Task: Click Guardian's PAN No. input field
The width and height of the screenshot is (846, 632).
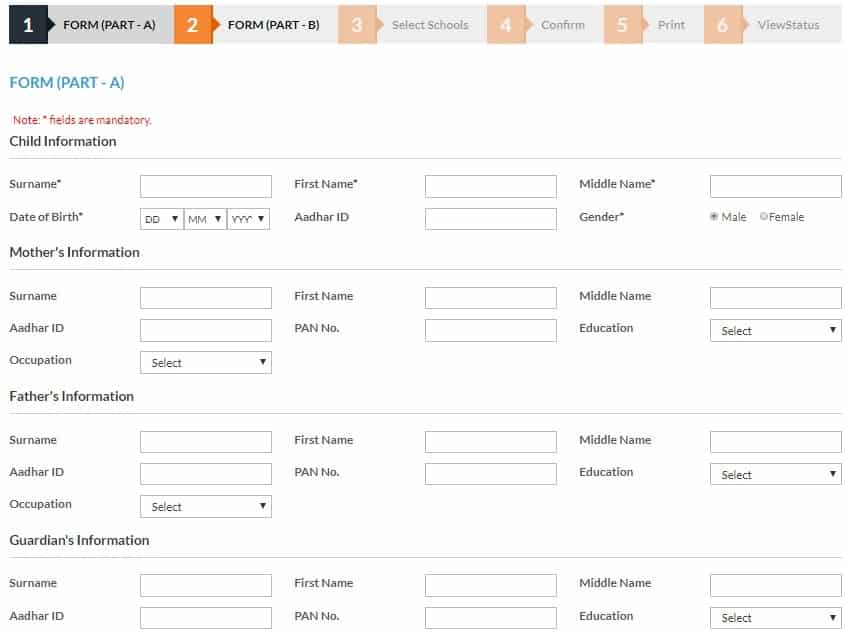Action: [490, 618]
